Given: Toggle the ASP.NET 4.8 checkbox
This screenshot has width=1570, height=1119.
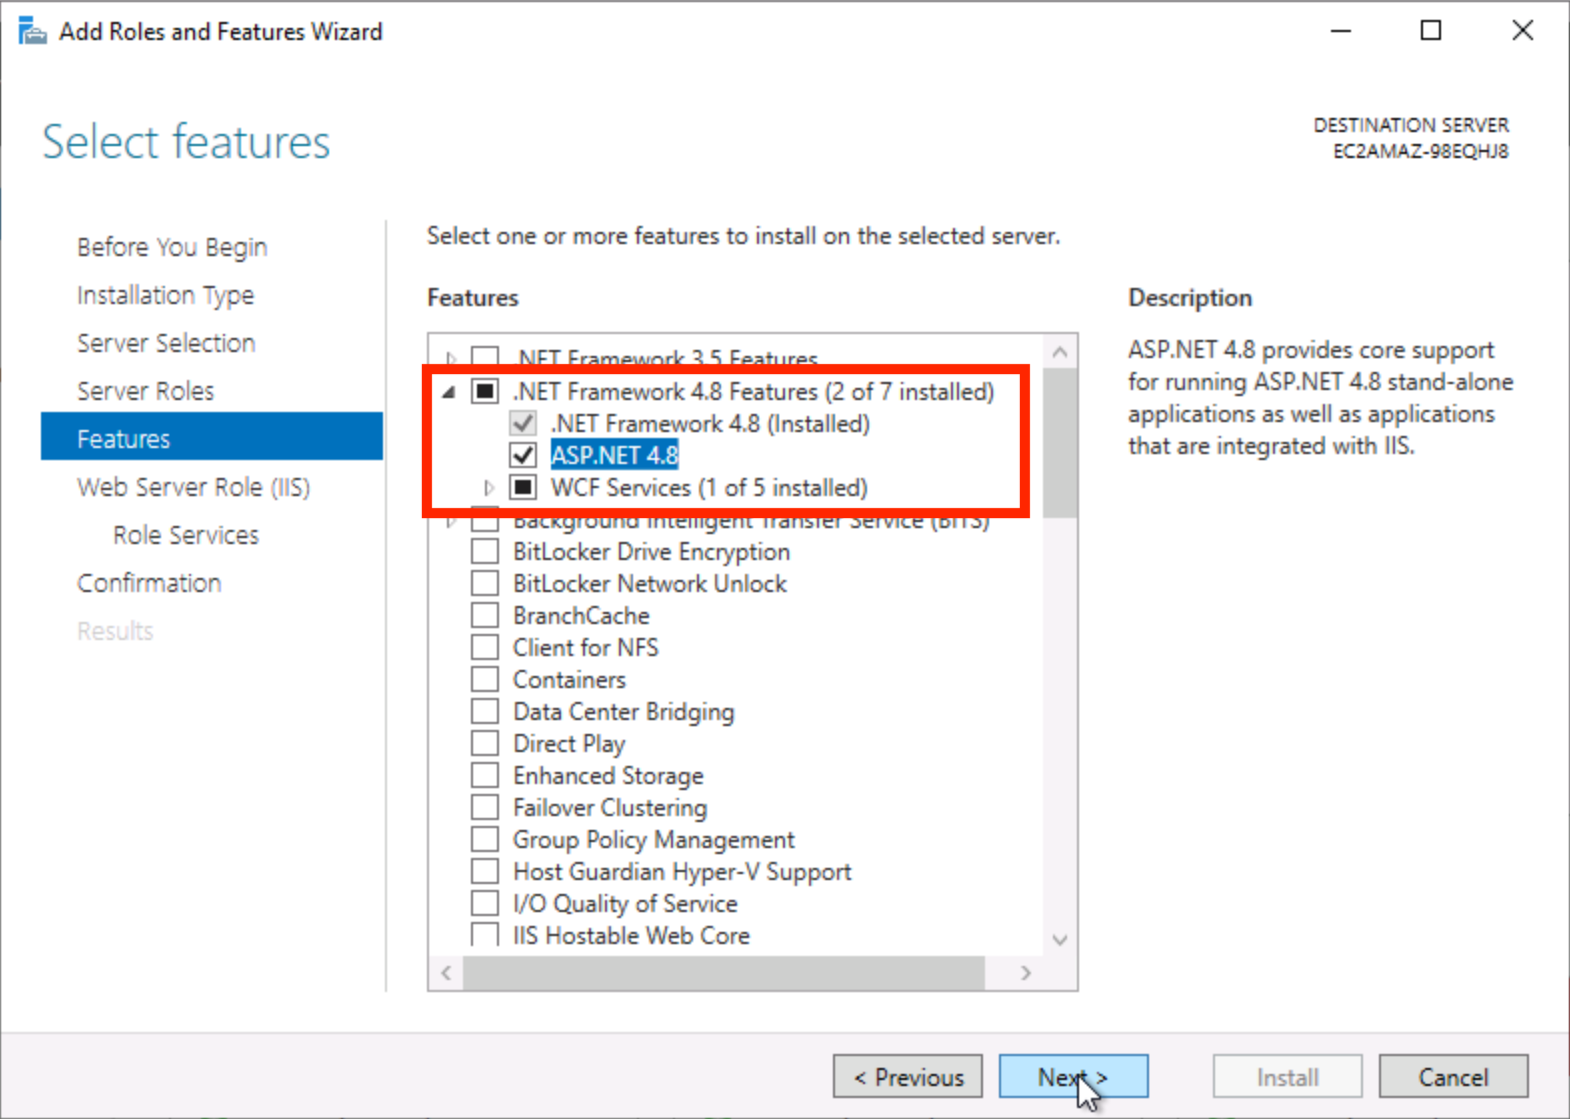Looking at the screenshot, I should (x=523, y=455).
